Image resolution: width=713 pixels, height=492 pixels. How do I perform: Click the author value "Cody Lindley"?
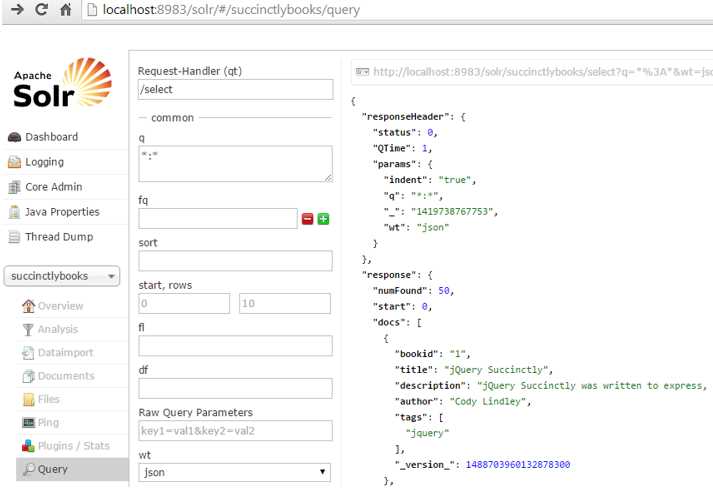click(488, 402)
